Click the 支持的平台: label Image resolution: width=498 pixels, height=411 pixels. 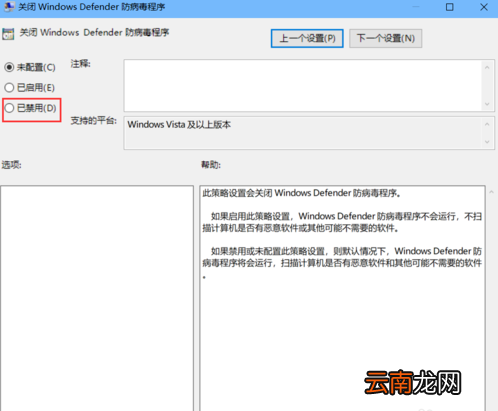pos(94,121)
